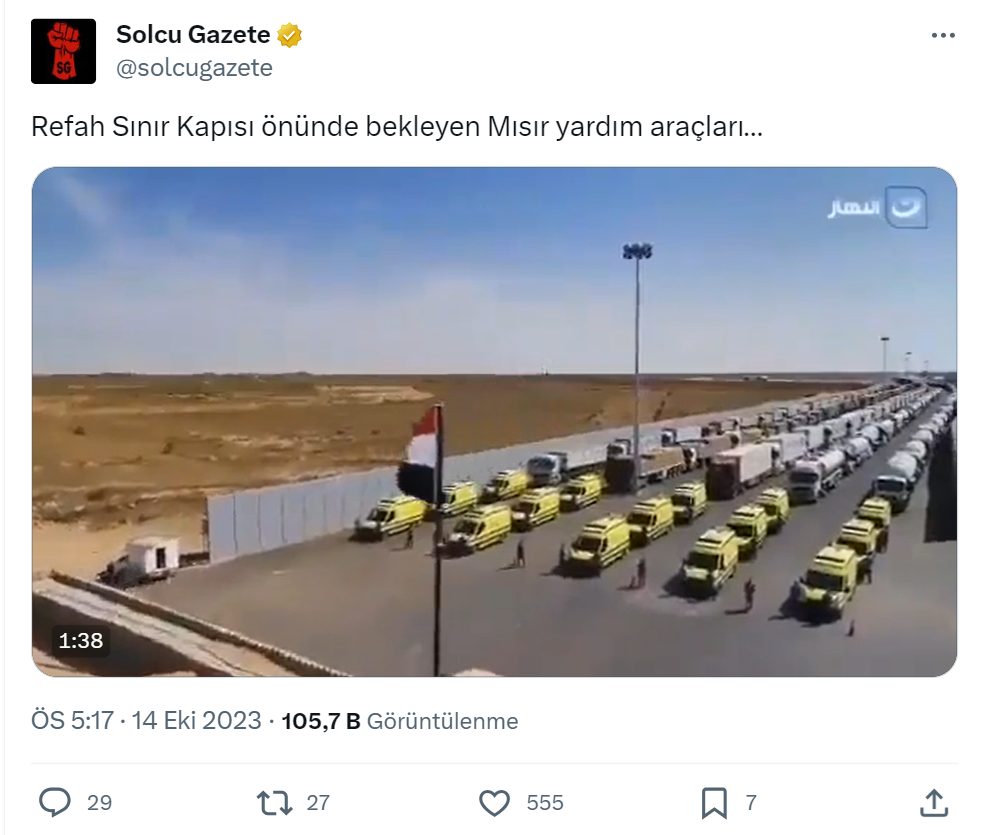Like the tweet with heart icon

tap(494, 802)
